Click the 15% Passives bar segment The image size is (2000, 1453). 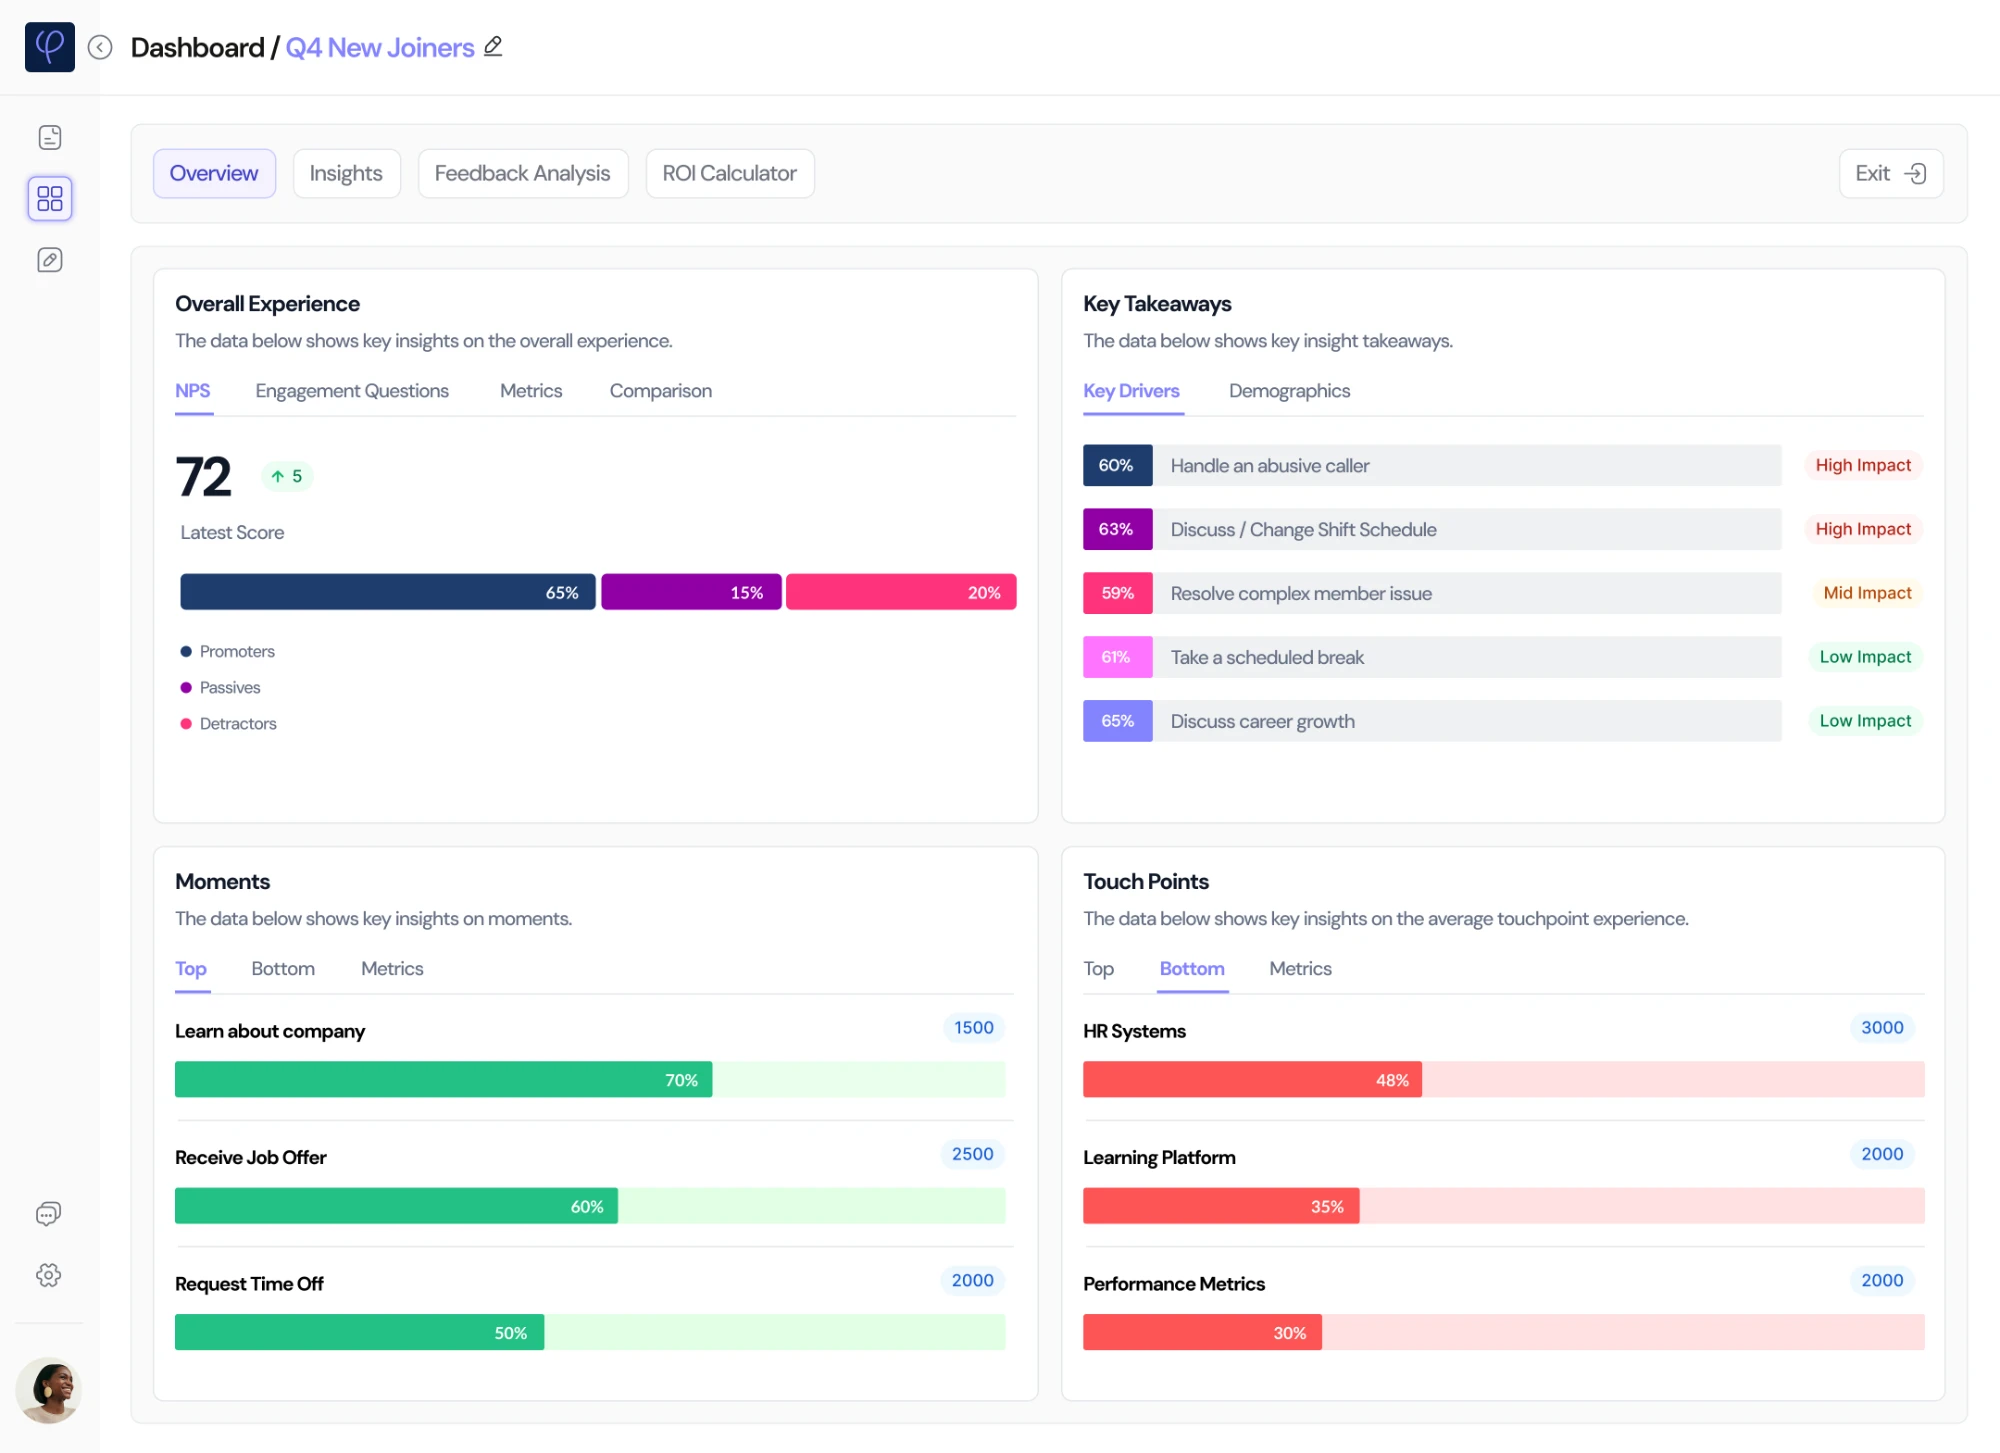(x=691, y=592)
